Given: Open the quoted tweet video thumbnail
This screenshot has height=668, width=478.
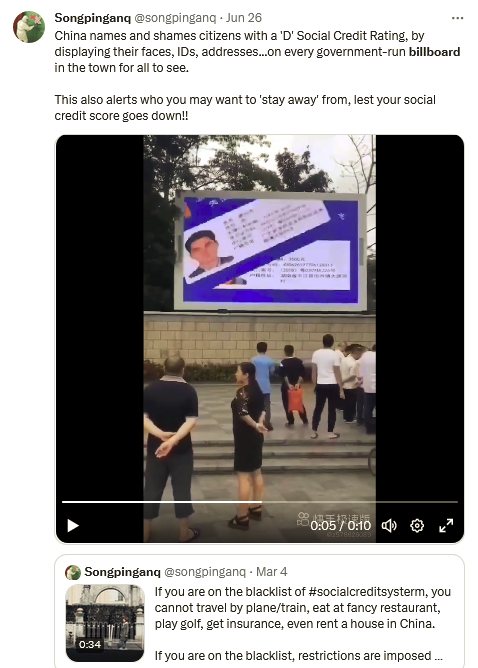Looking at the screenshot, I should (x=105, y=622).
